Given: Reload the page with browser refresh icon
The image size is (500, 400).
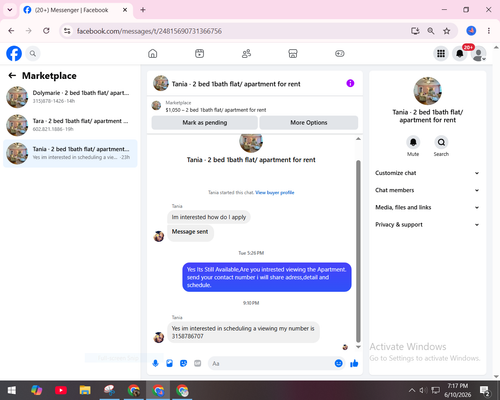Looking at the screenshot, I should pos(46,31).
